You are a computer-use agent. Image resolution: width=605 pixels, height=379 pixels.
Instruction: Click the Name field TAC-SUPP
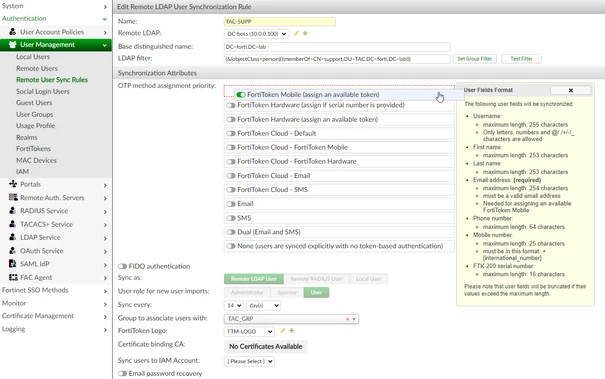(x=280, y=22)
